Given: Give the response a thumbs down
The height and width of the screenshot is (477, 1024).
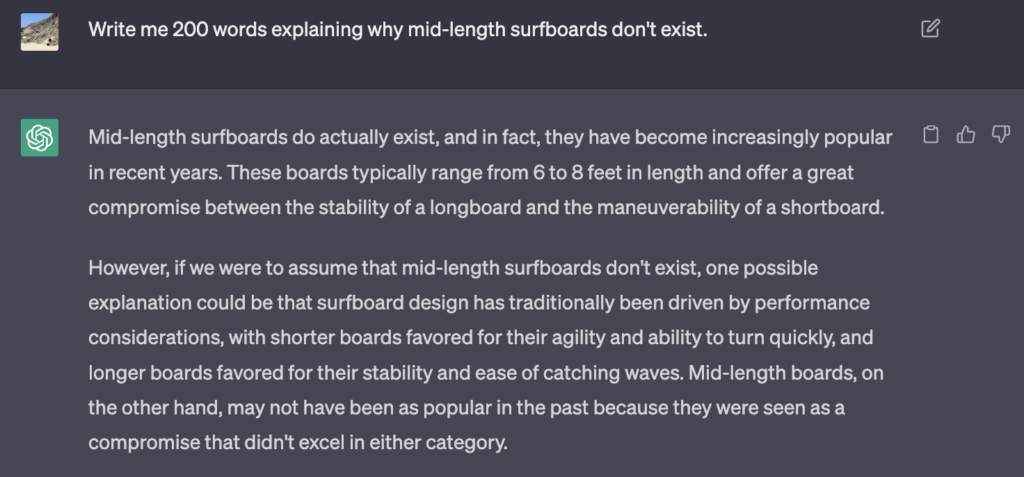Looking at the screenshot, I should tap(1000, 135).
